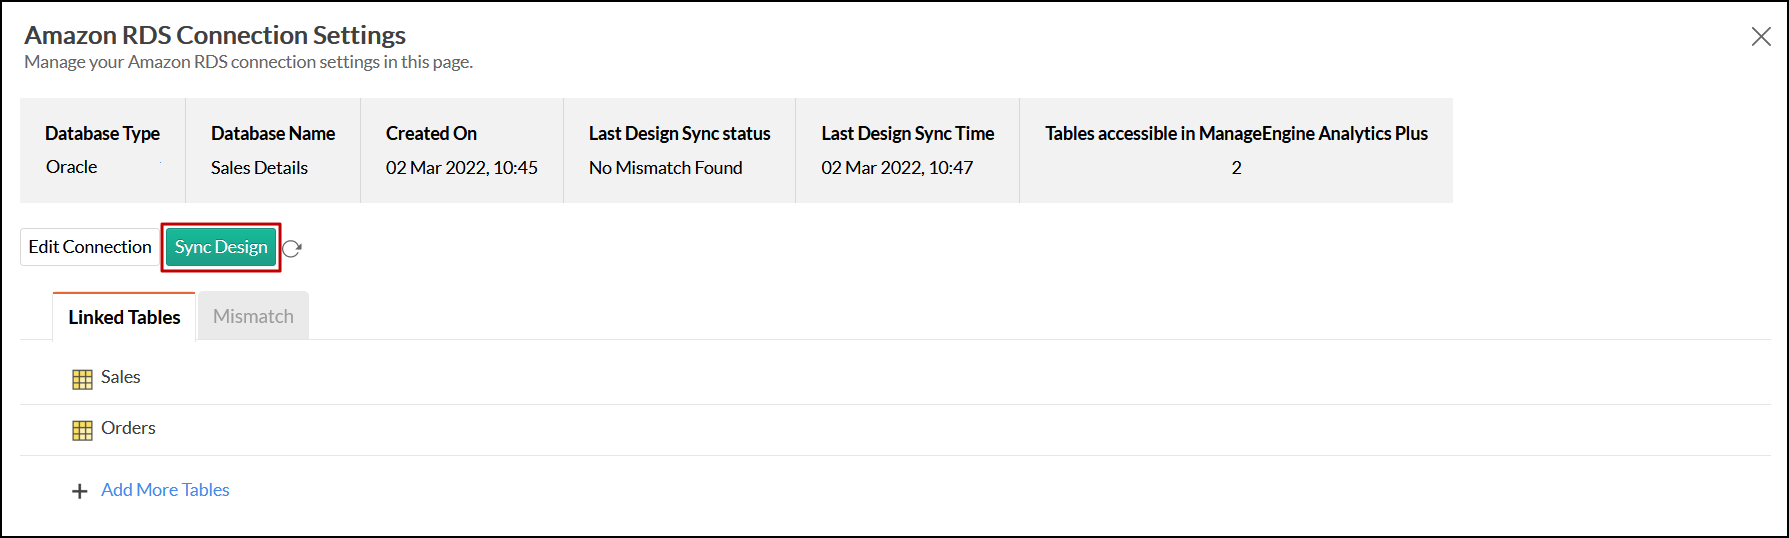1789x538 pixels.
Task: Select the Orders linked table name
Action: click(x=128, y=428)
